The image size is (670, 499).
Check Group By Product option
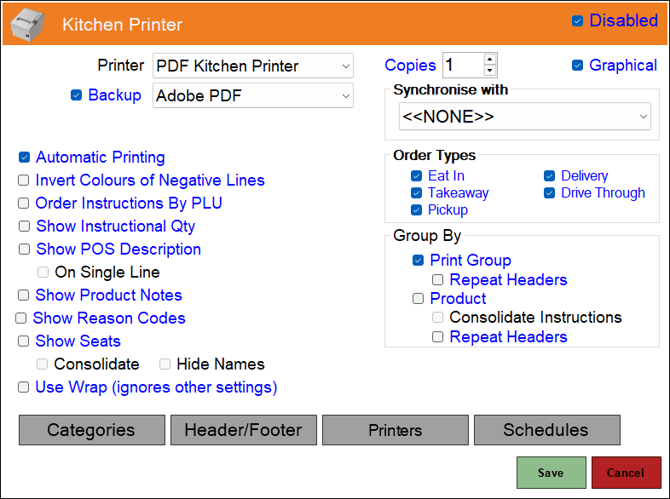418,298
